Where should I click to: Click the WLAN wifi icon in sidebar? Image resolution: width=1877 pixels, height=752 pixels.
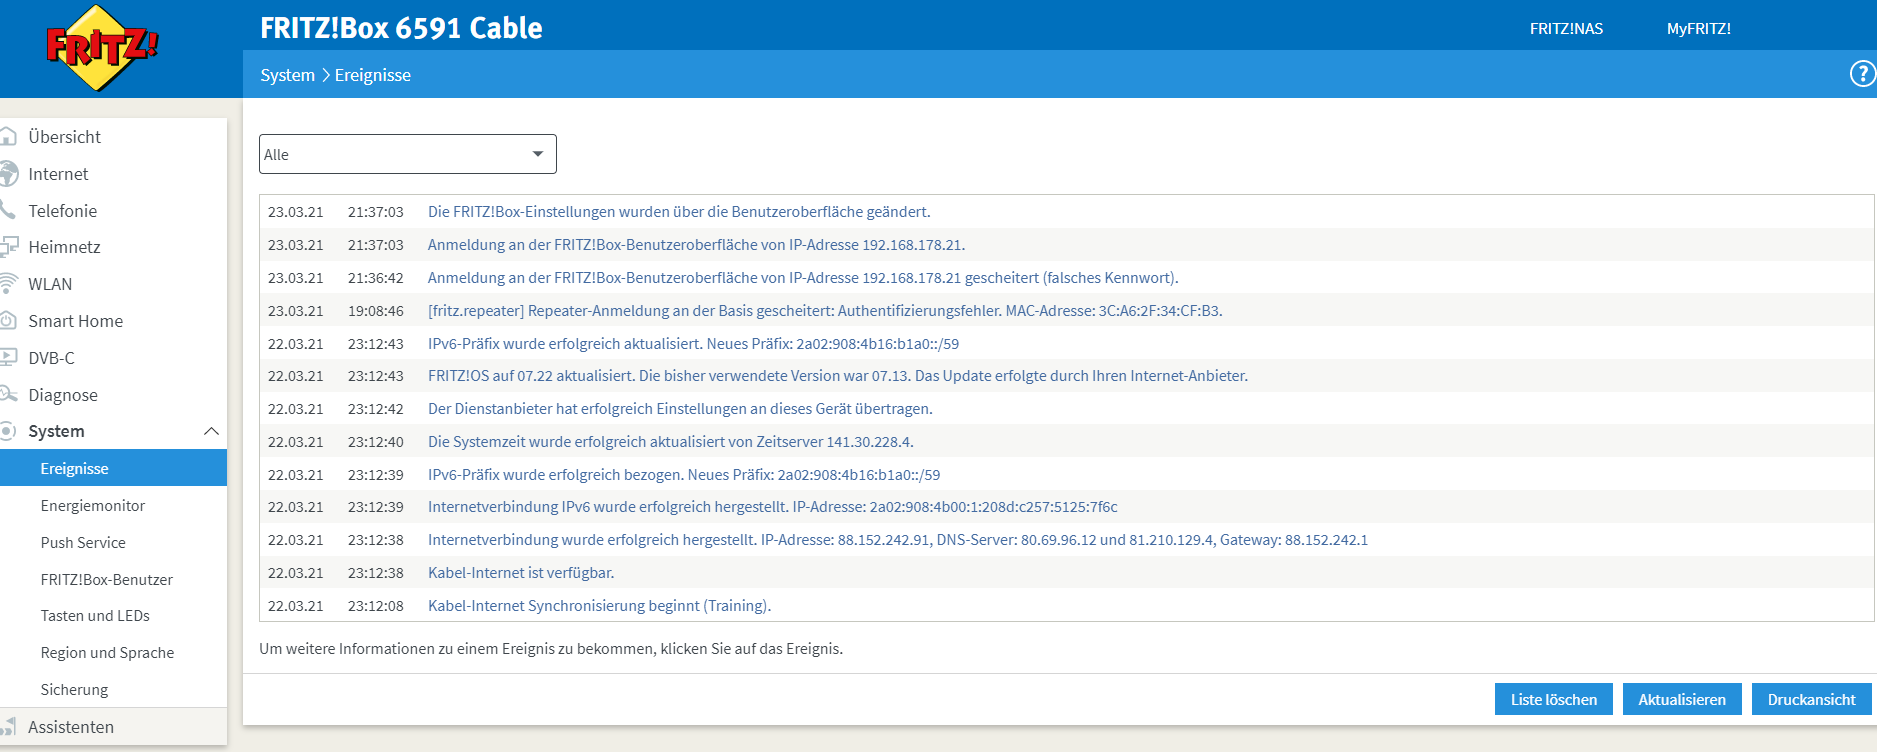[9, 284]
